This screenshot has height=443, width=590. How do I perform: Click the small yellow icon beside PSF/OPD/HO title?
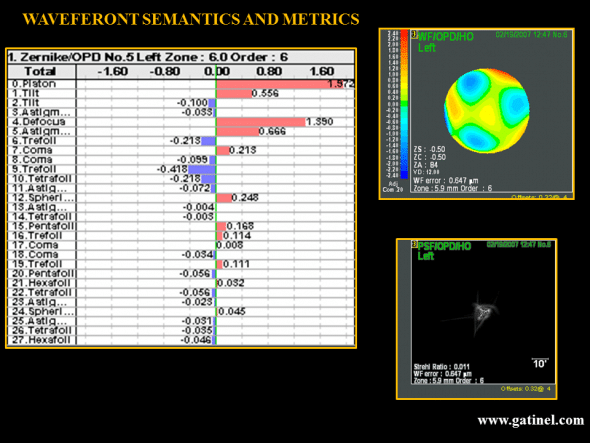coord(415,245)
